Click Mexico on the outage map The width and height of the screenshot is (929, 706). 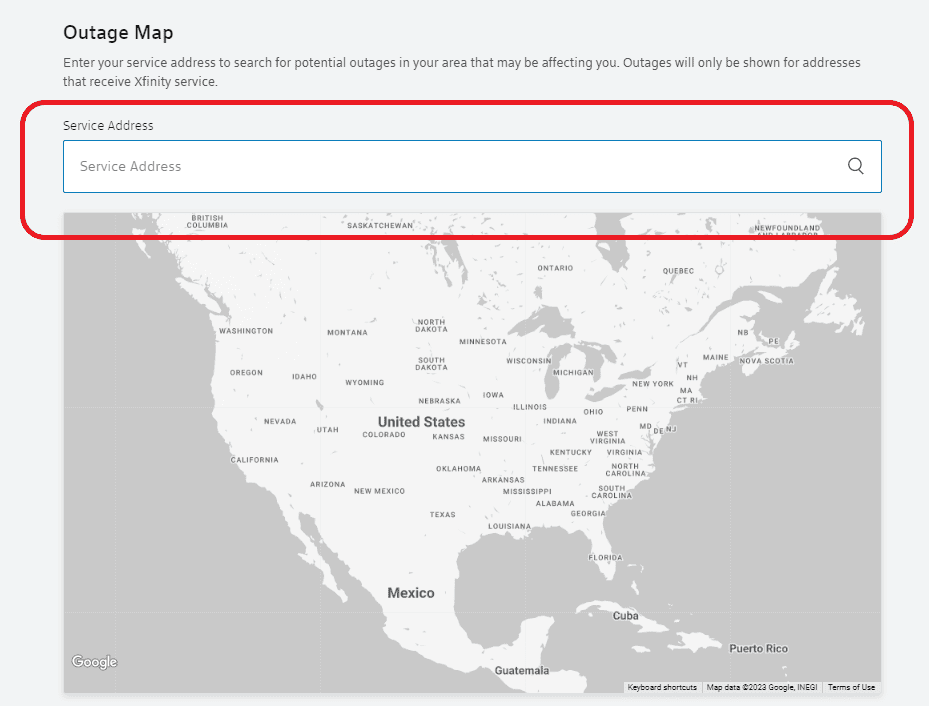tap(411, 592)
